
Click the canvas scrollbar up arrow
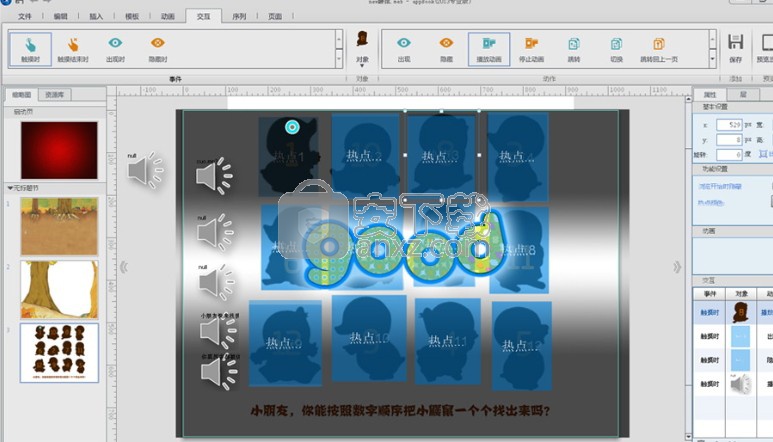click(688, 100)
